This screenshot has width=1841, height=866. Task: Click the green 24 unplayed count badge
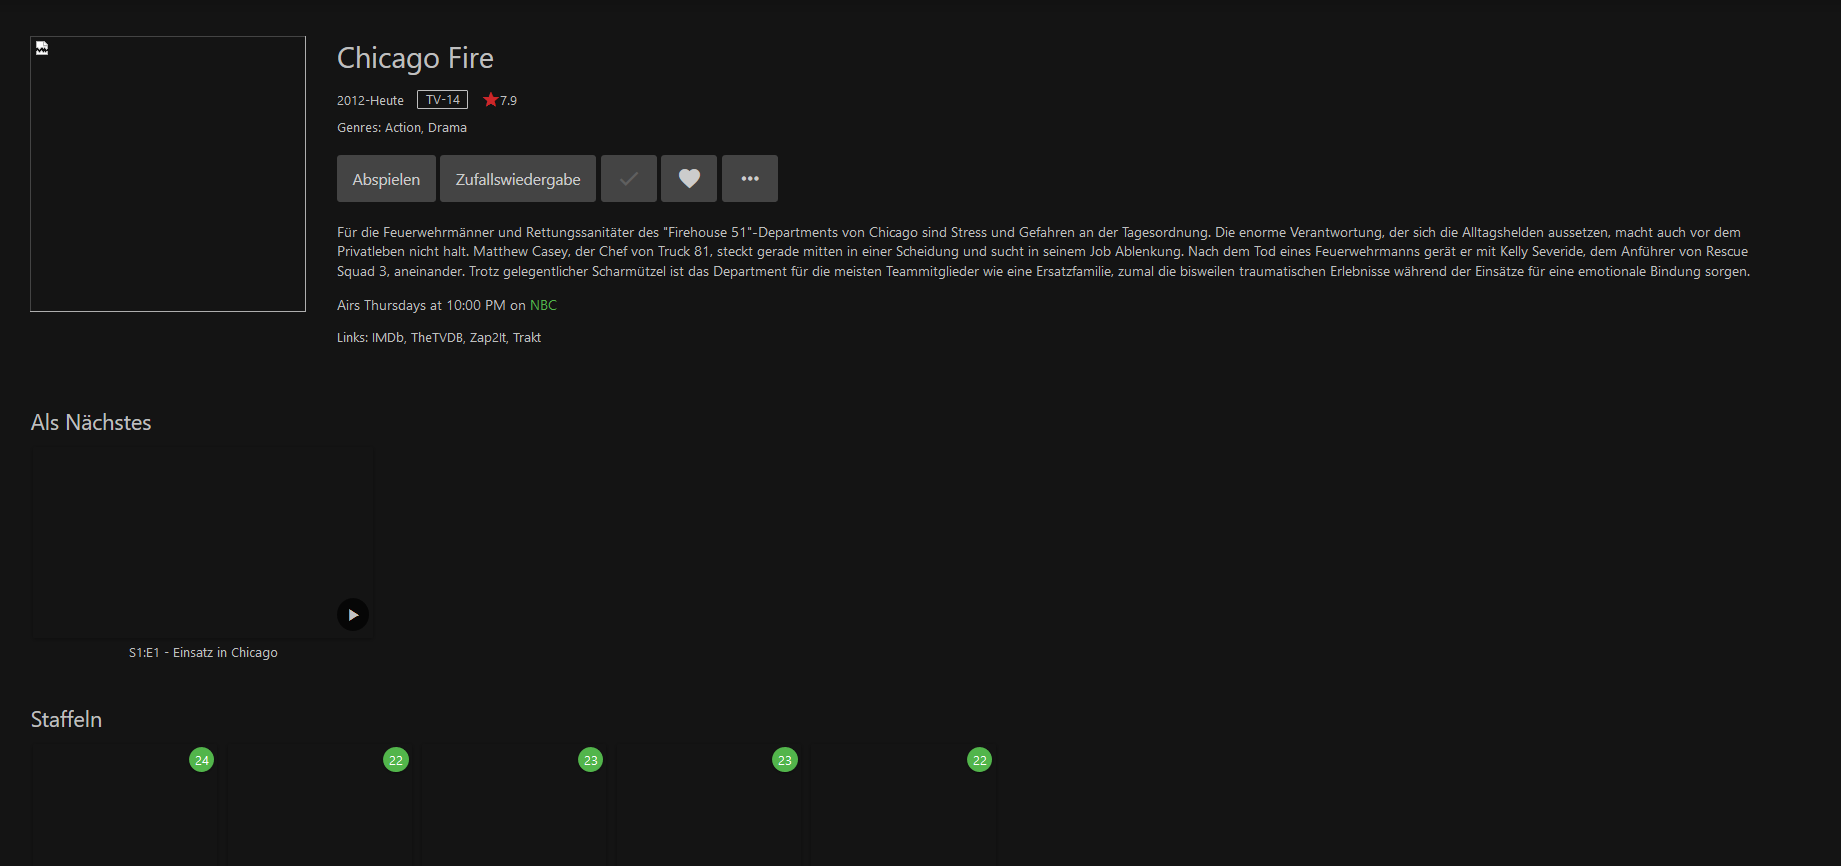click(x=202, y=760)
